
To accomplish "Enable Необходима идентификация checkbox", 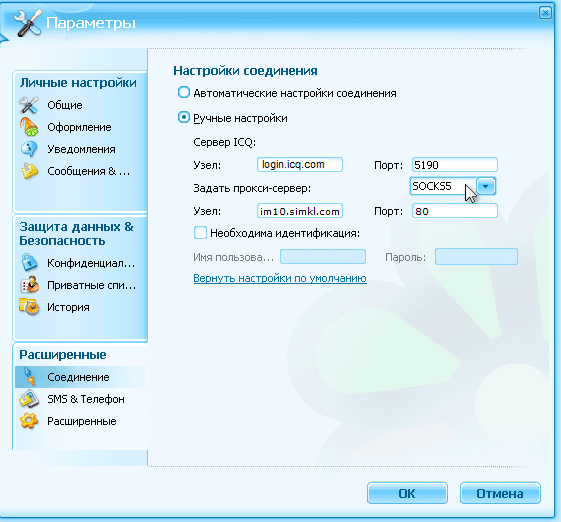I will 200,233.
